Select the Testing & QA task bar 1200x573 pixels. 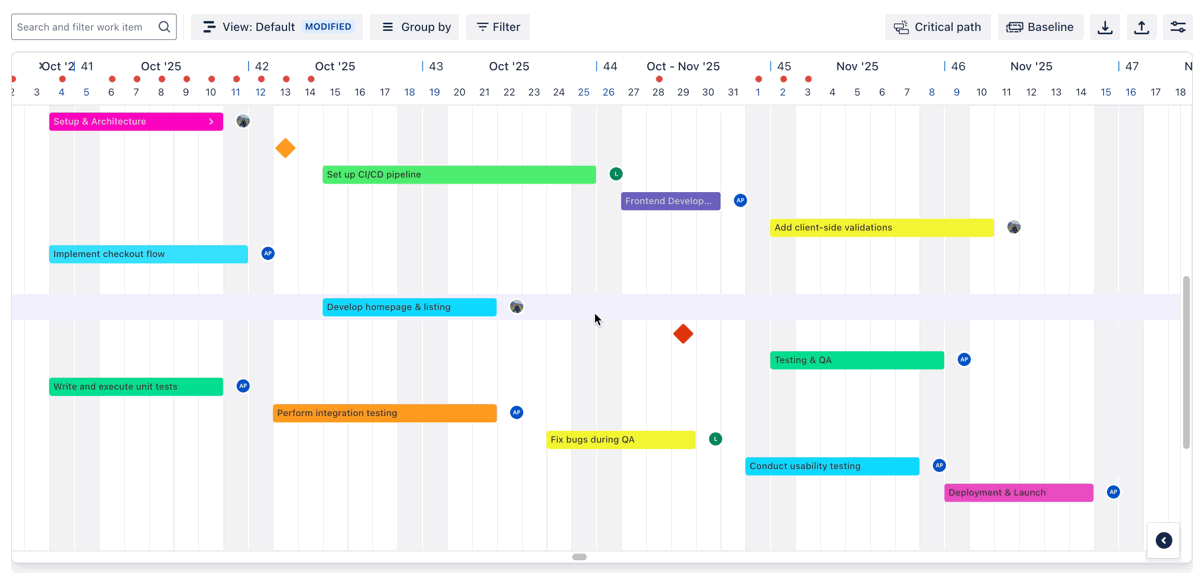856,360
